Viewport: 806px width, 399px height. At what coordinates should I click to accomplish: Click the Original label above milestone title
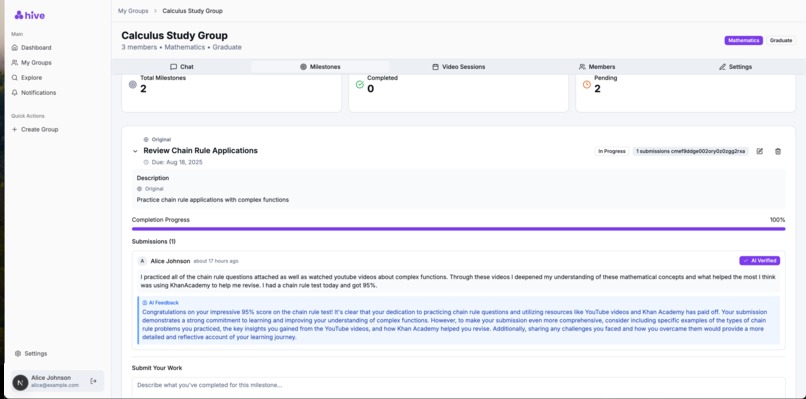(161, 139)
